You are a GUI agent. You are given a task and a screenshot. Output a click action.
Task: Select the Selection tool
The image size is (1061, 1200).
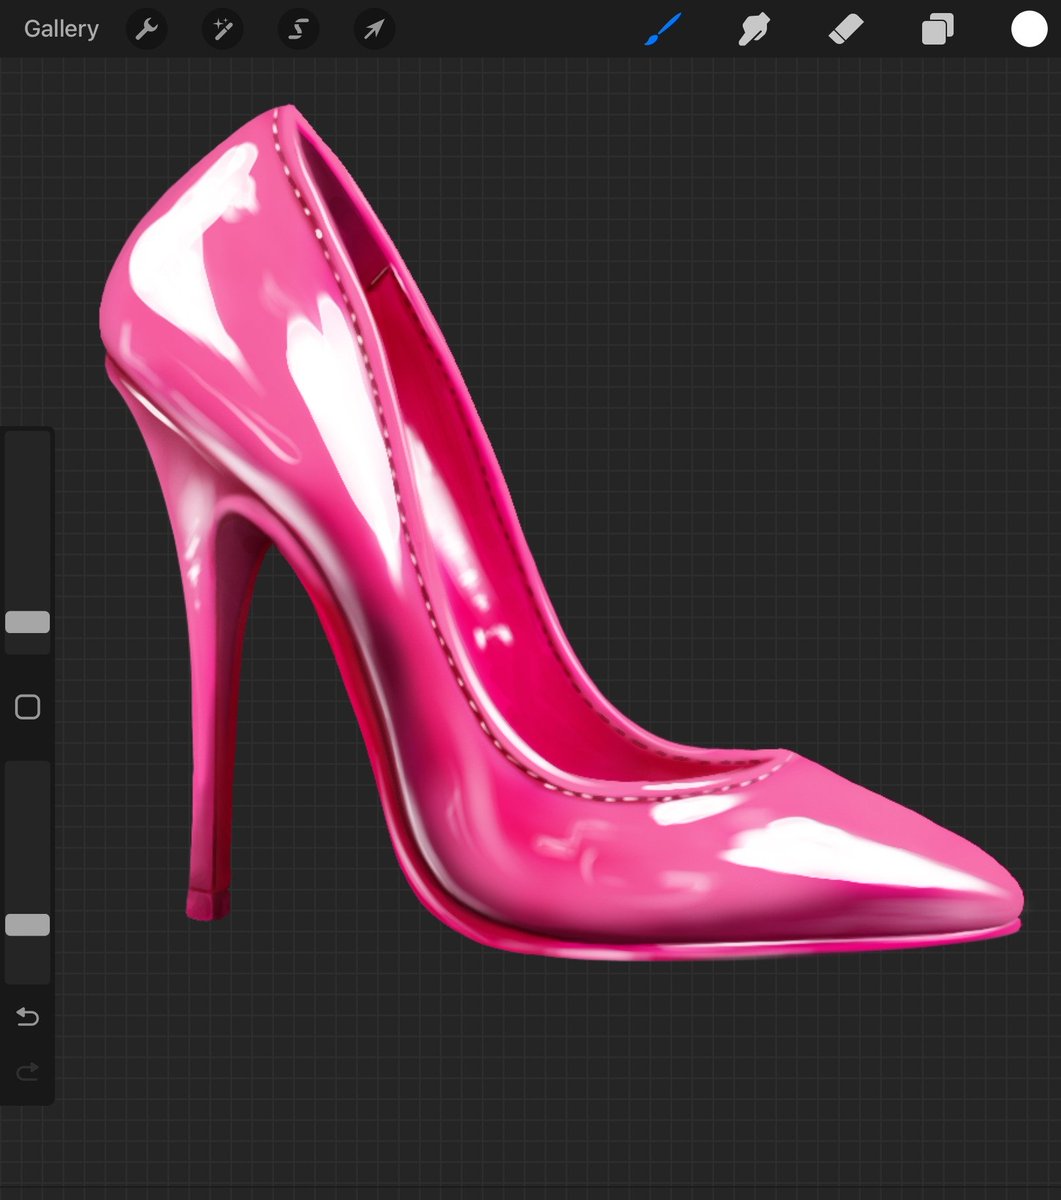click(x=298, y=29)
